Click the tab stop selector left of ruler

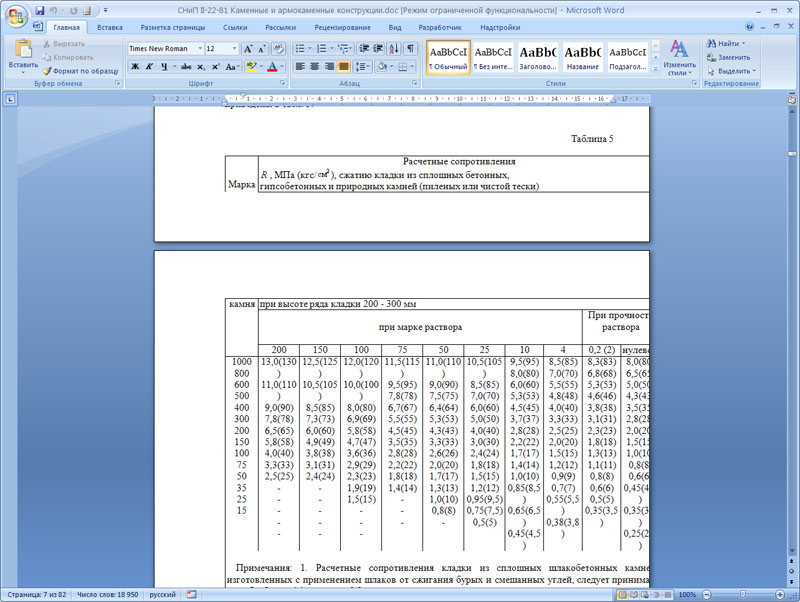pos(10,99)
